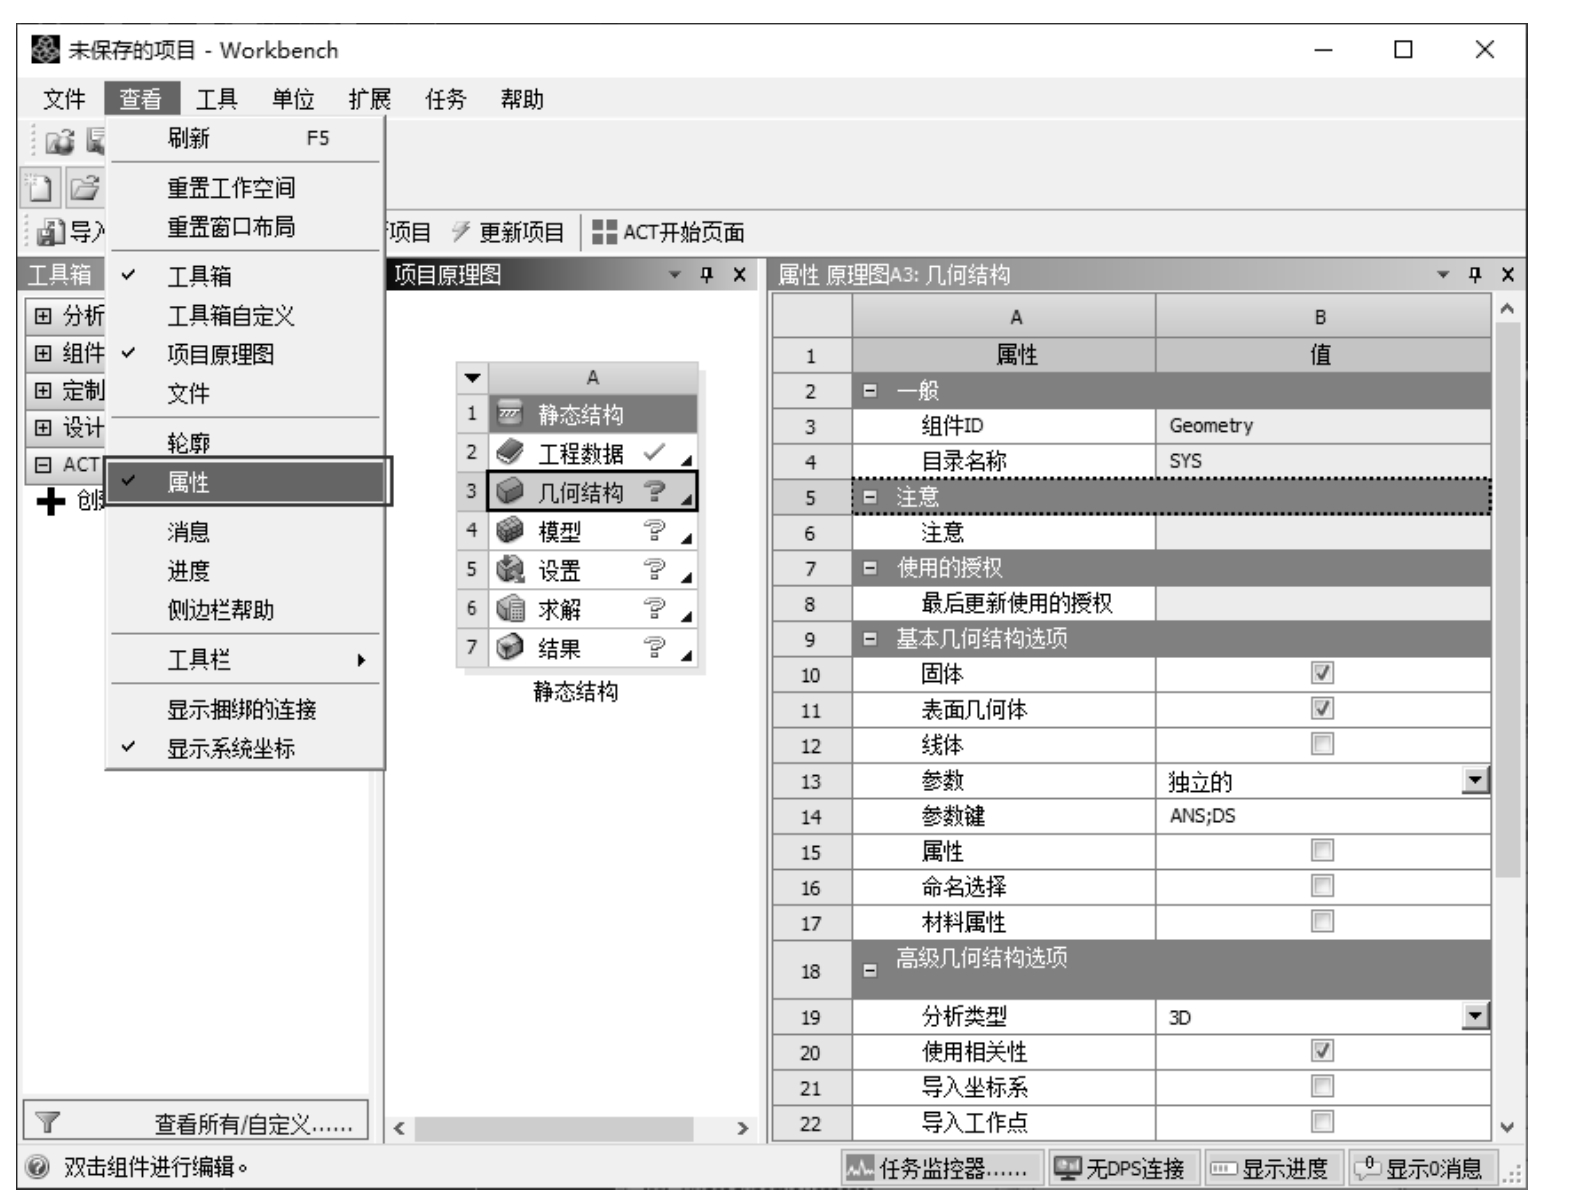Click the plus icon under ACT
The height and width of the screenshot is (1201, 1570).
click(50, 501)
